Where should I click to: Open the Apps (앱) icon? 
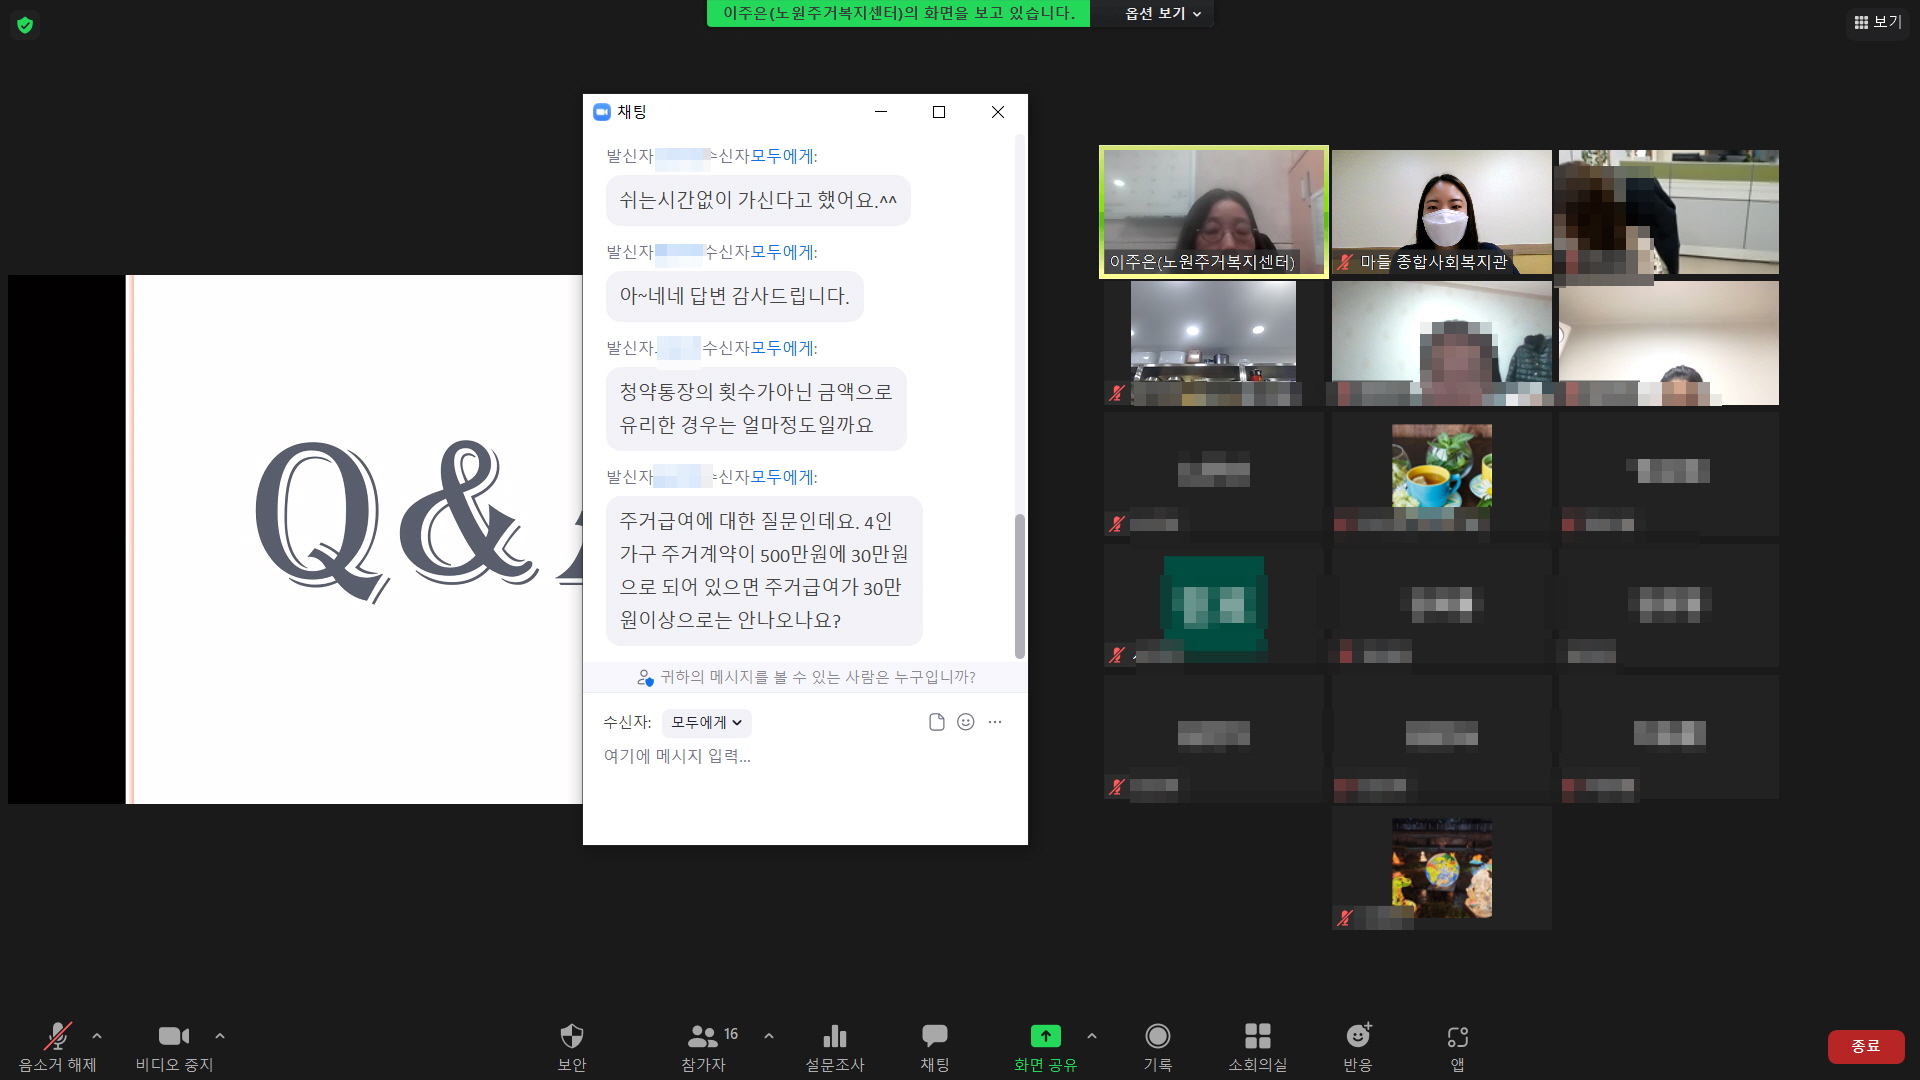coord(1457,1046)
